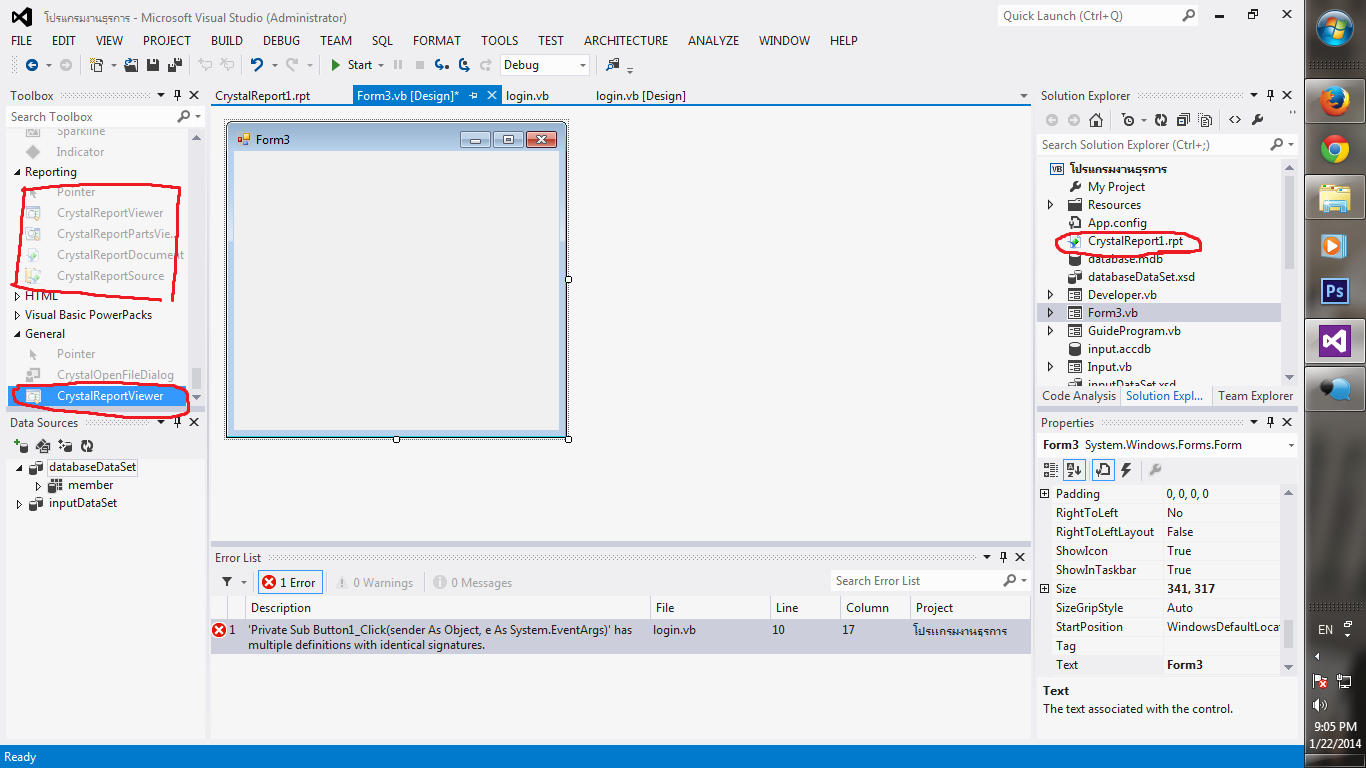Click the Configure Data Source with Wizard icon
This screenshot has width=1366, height=768.
click(65, 446)
